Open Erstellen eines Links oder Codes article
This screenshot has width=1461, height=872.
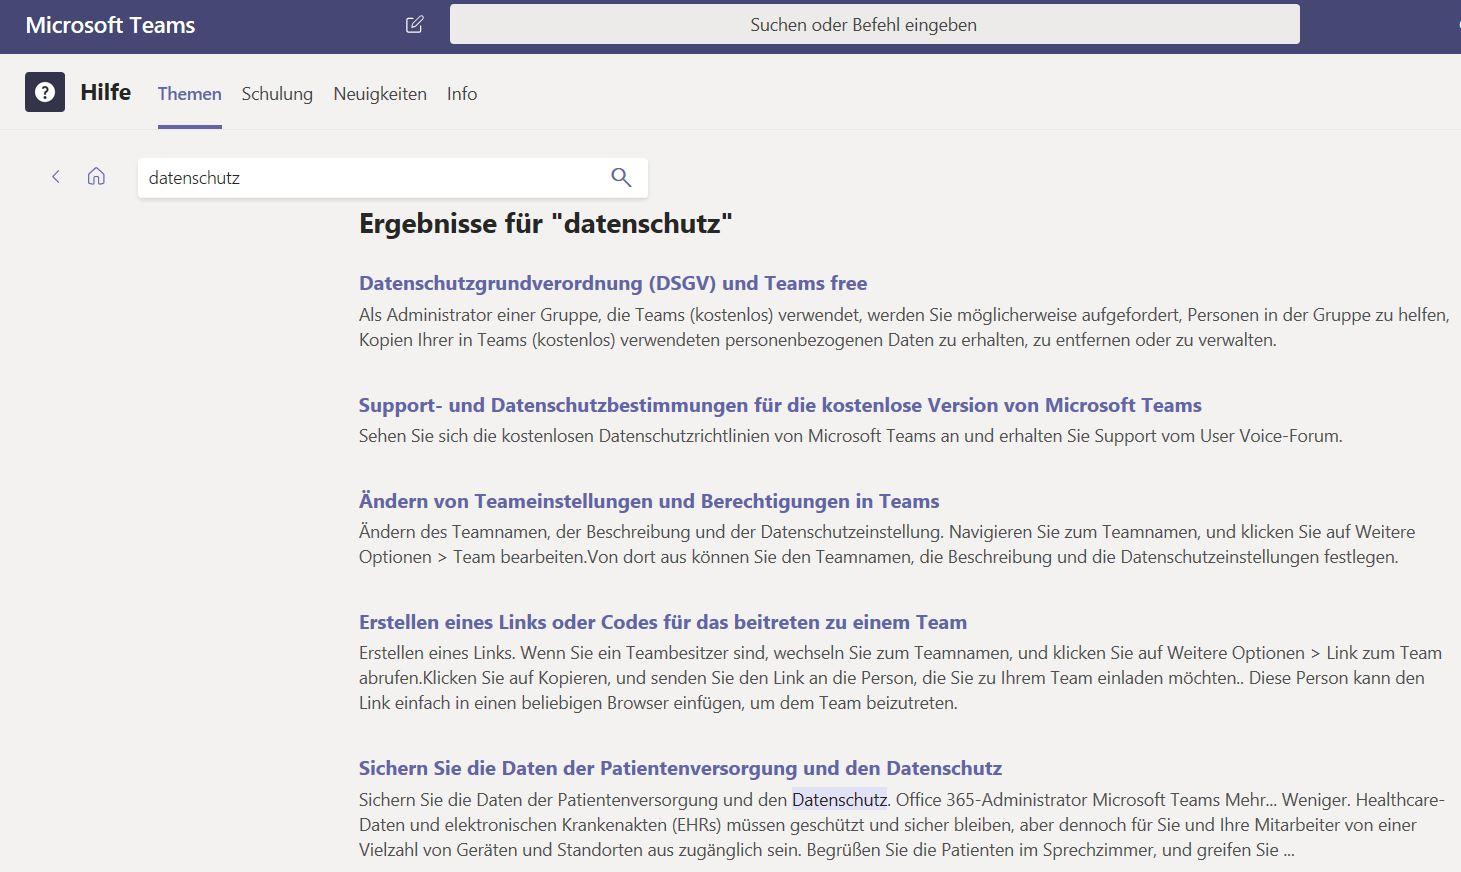point(663,622)
